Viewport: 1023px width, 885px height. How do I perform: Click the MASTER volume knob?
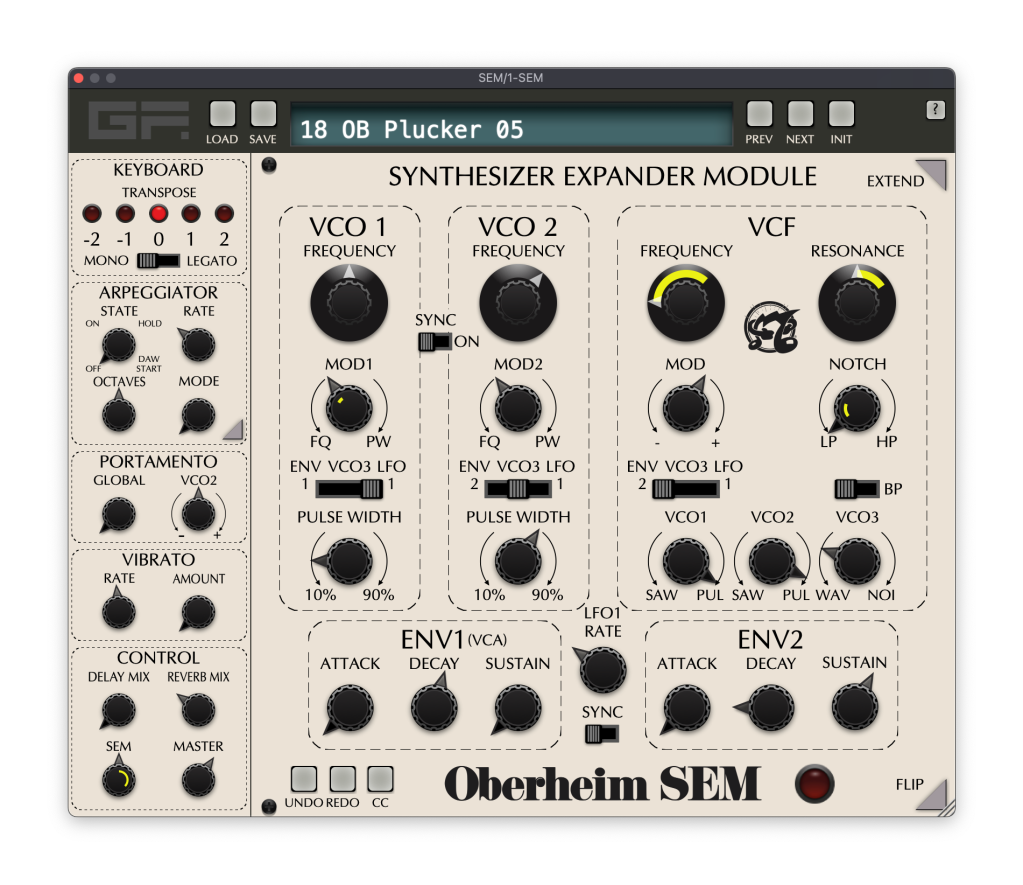coord(198,779)
